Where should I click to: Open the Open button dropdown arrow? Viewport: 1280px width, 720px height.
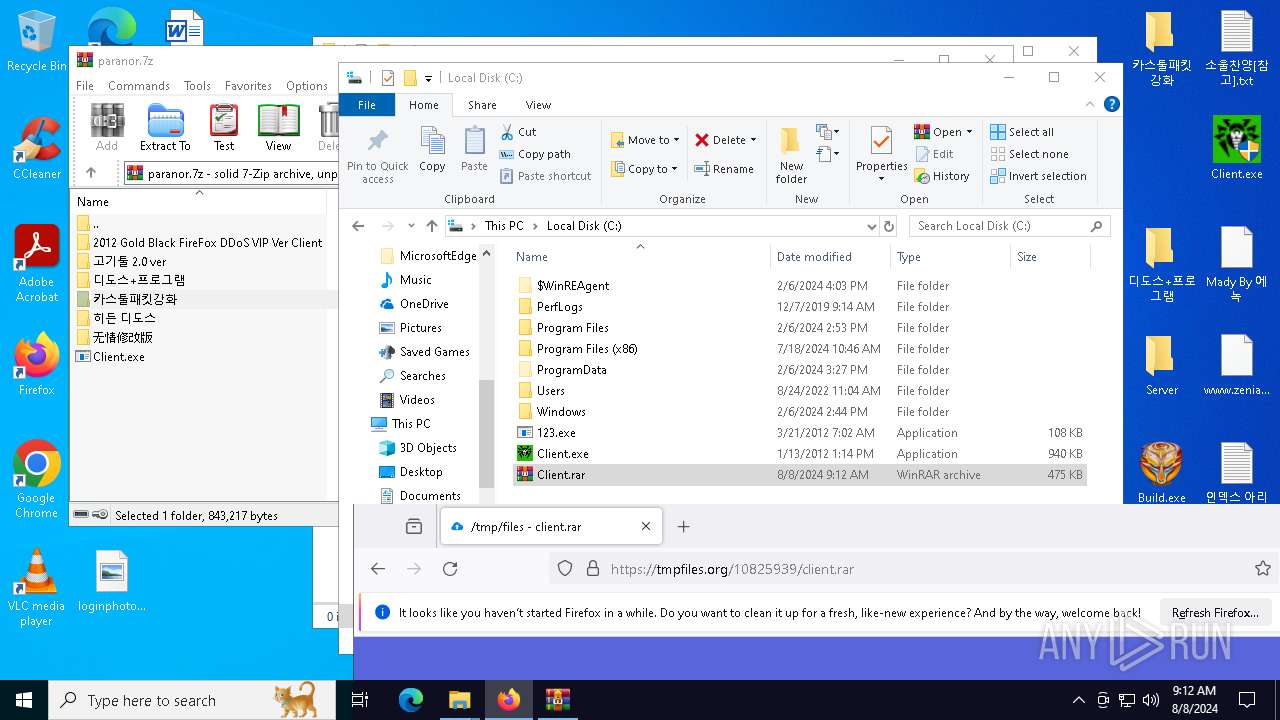tap(969, 132)
